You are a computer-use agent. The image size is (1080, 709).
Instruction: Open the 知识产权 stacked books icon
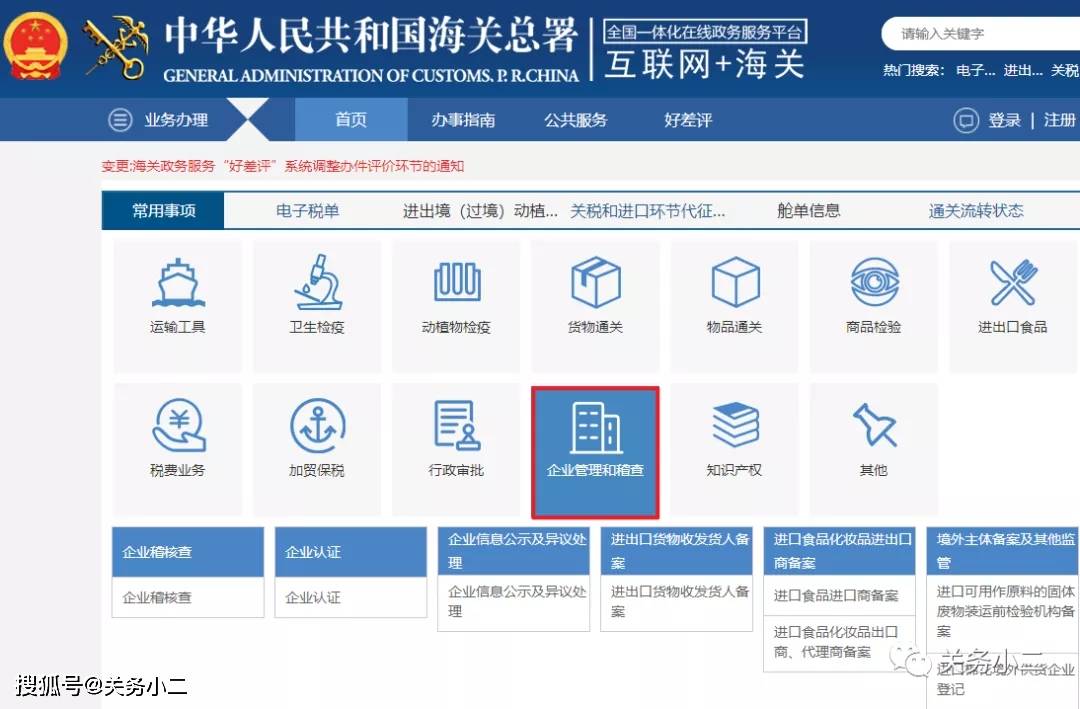tap(735, 424)
